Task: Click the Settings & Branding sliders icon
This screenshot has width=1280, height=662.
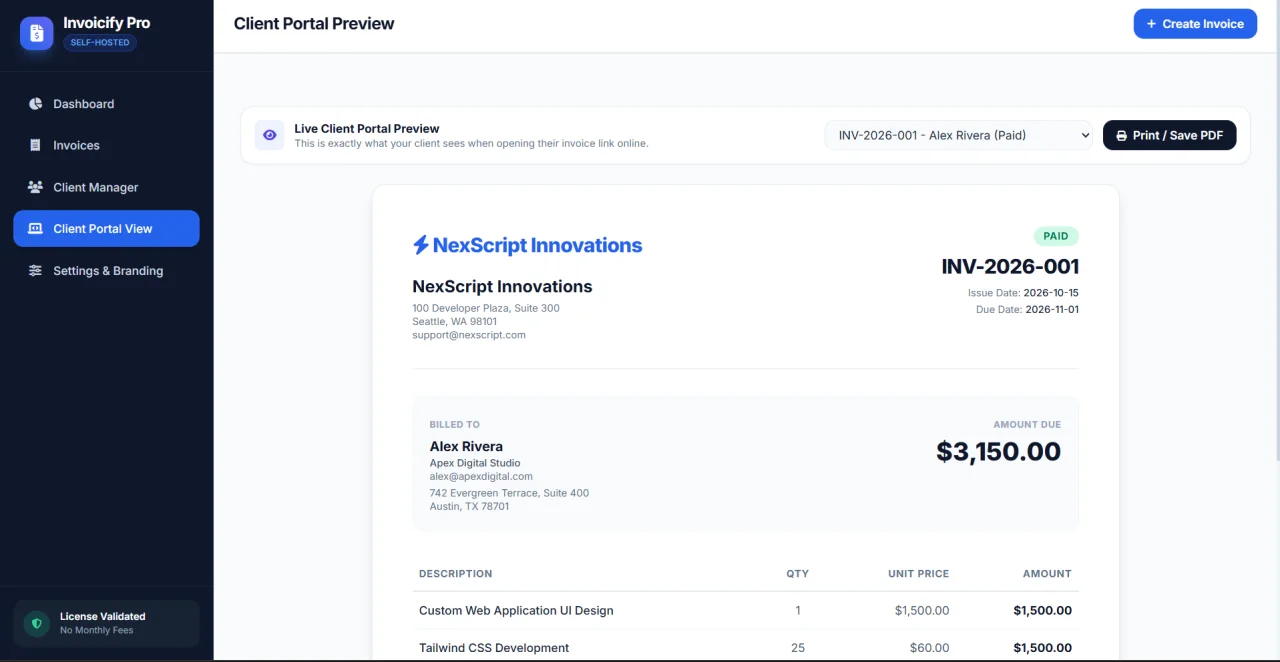Action: click(x=35, y=271)
